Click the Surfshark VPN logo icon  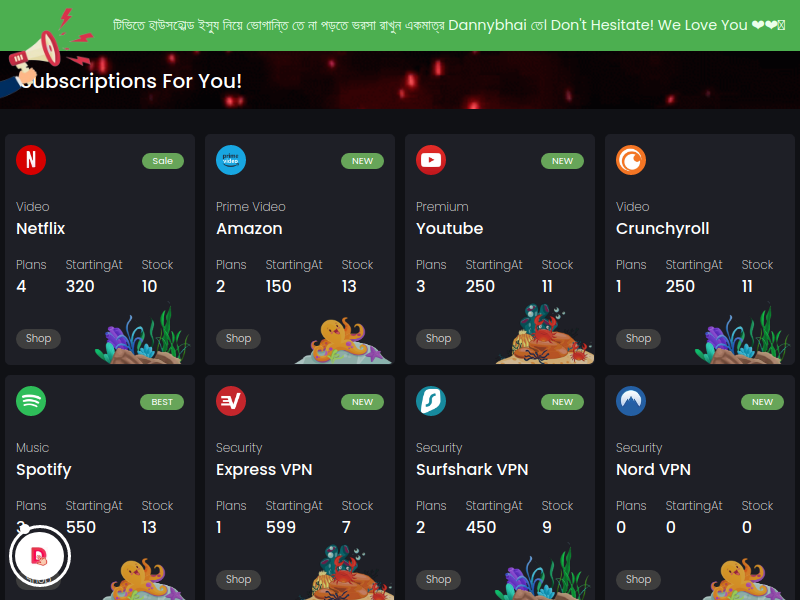(431, 402)
